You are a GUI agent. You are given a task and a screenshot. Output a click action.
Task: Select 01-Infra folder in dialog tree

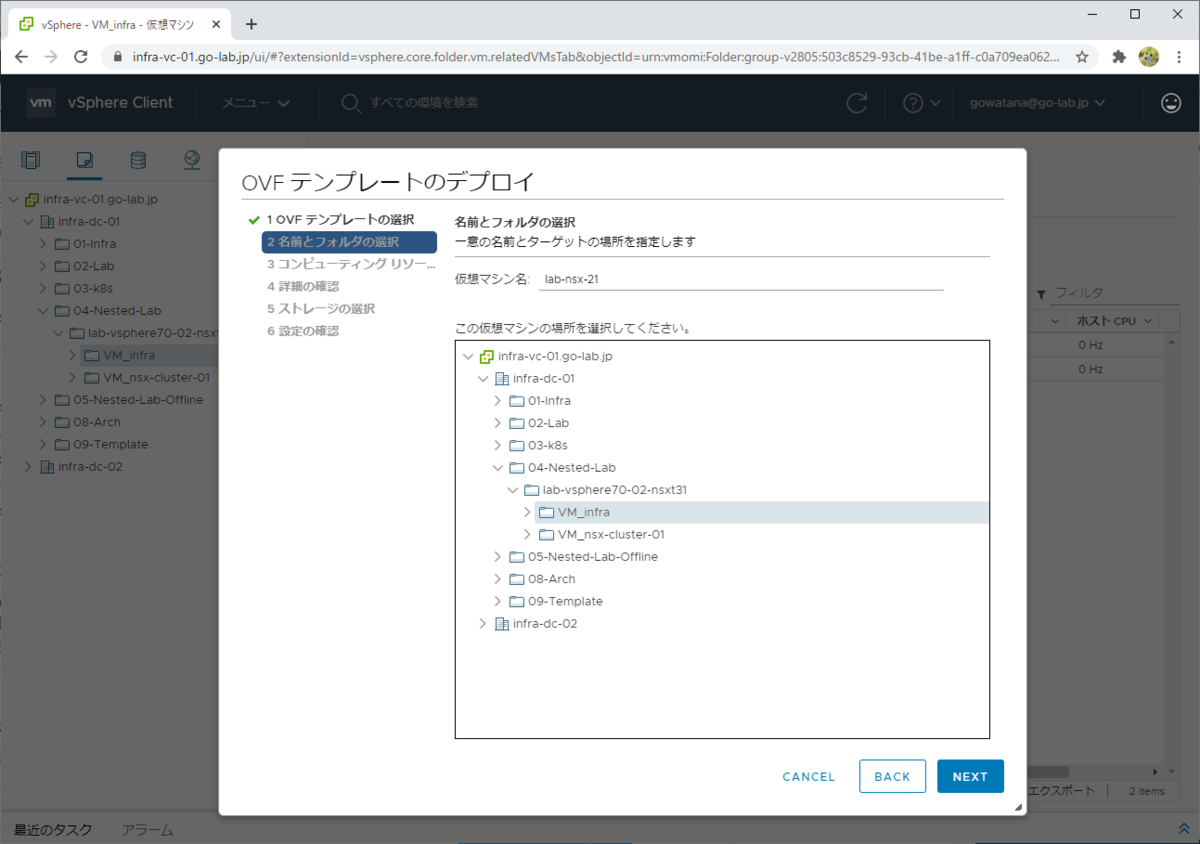coord(541,401)
